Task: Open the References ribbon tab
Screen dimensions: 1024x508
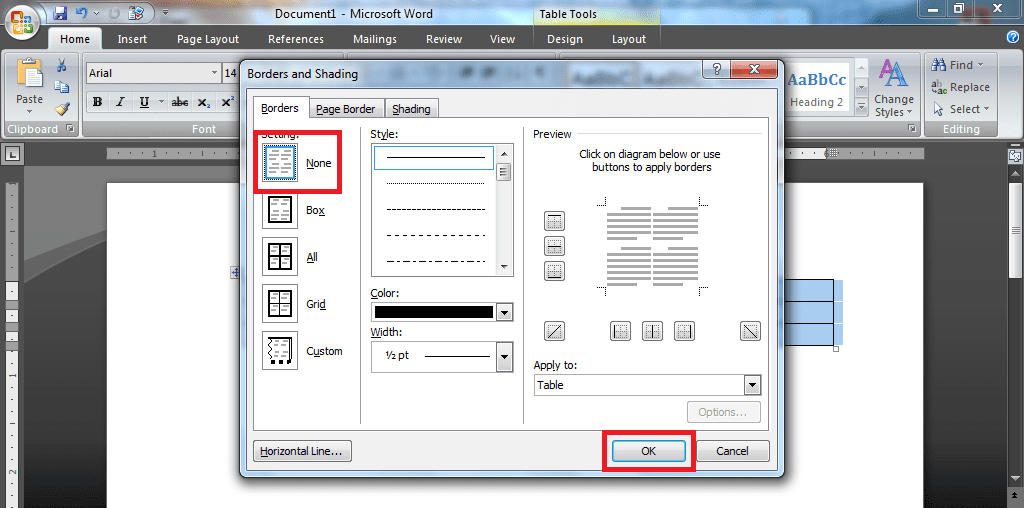Action: coord(296,39)
